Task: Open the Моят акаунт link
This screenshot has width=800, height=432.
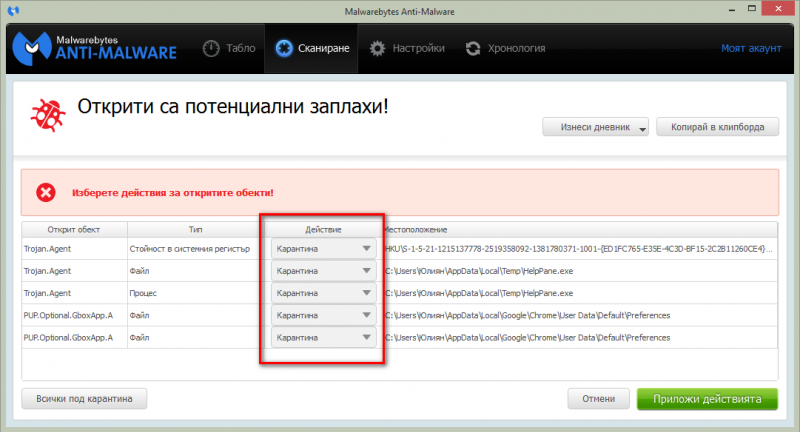Action: pos(751,48)
